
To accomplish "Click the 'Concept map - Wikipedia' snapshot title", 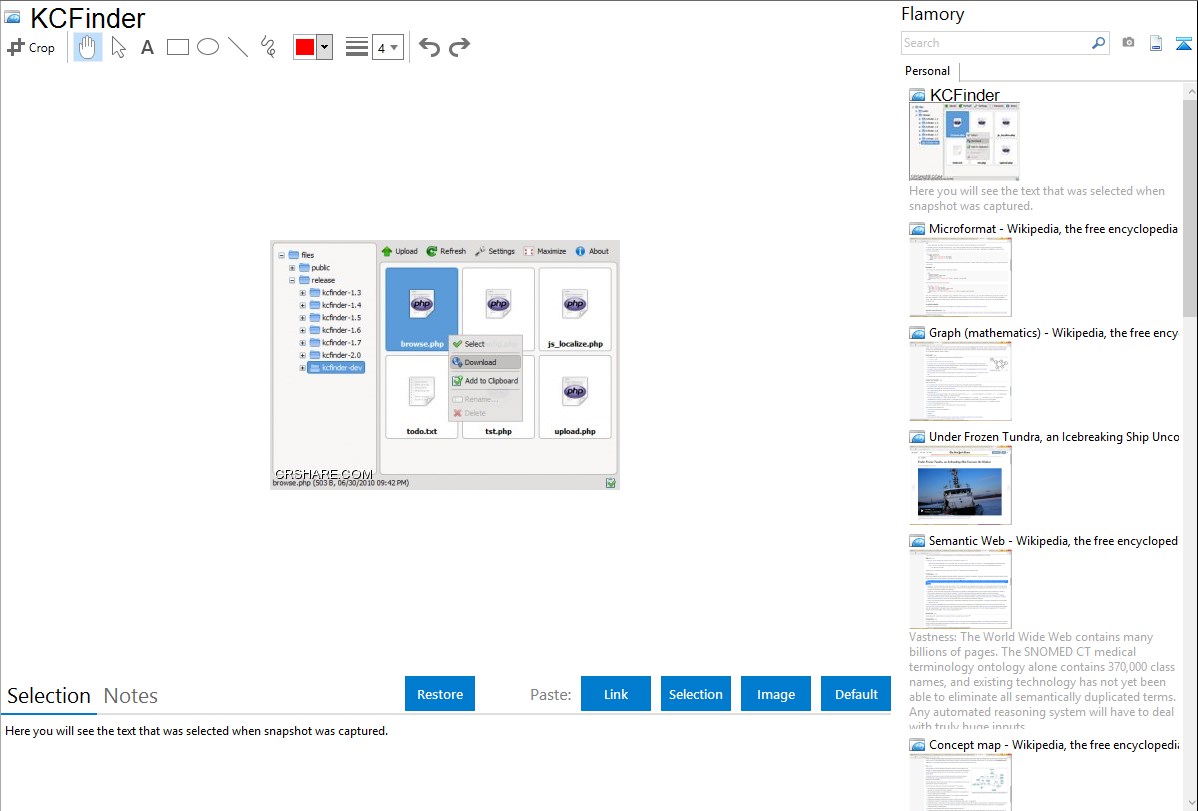I will [1054, 744].
